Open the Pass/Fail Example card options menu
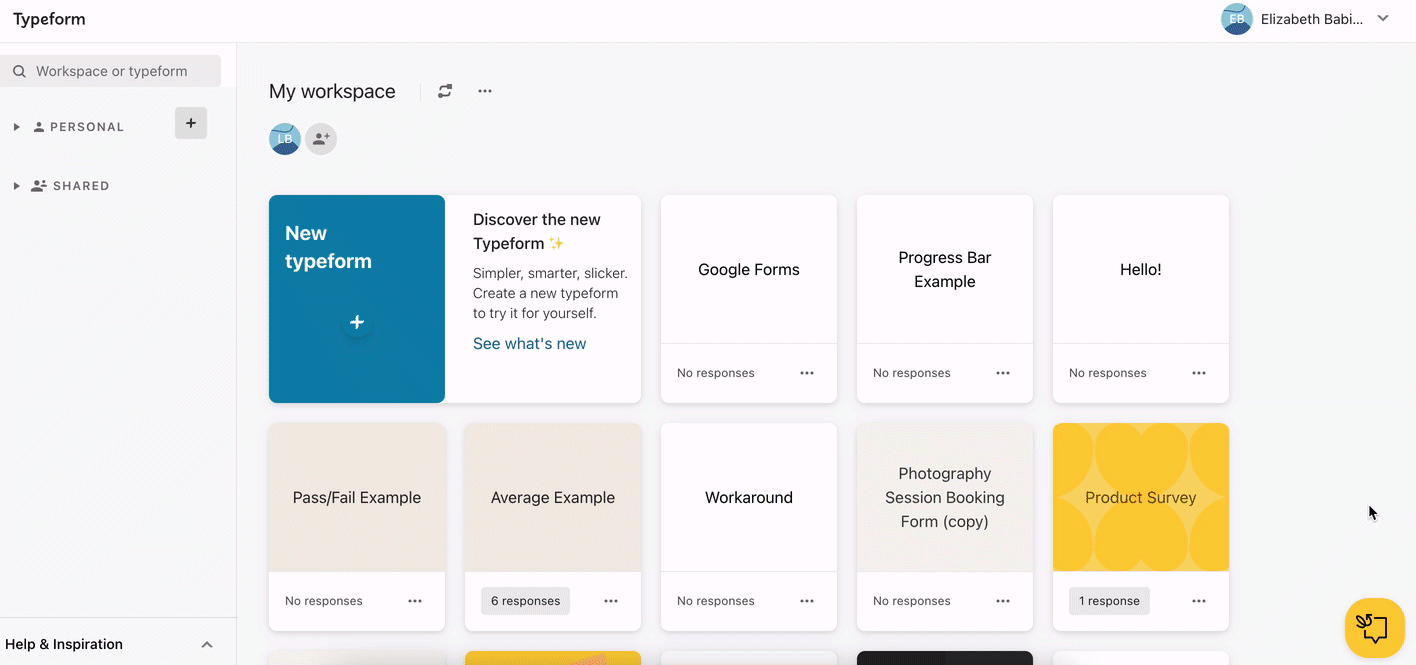1416x665 pixels. [415, 601]
